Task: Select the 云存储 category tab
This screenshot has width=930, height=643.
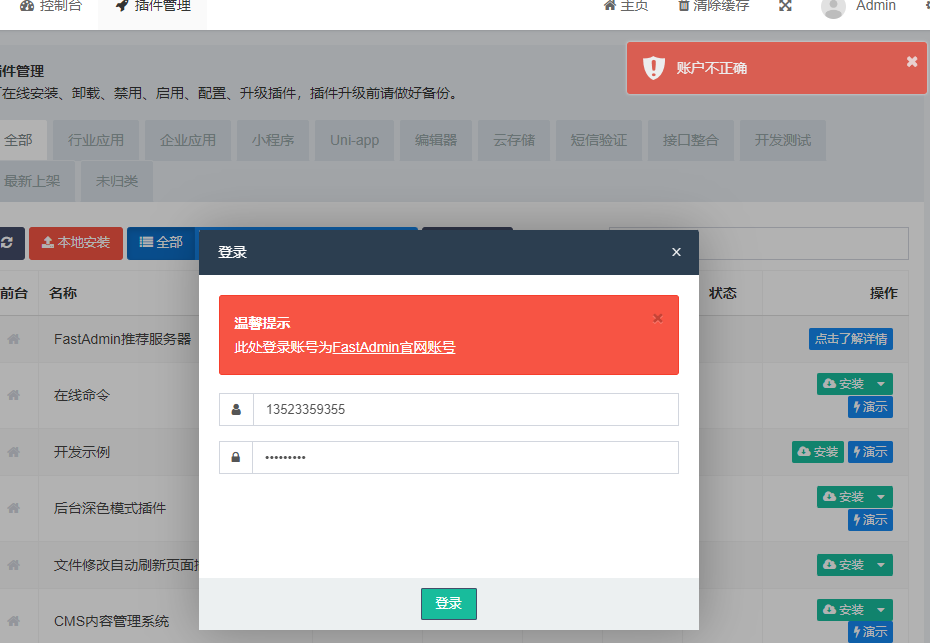Action: [x=514, y=141]
